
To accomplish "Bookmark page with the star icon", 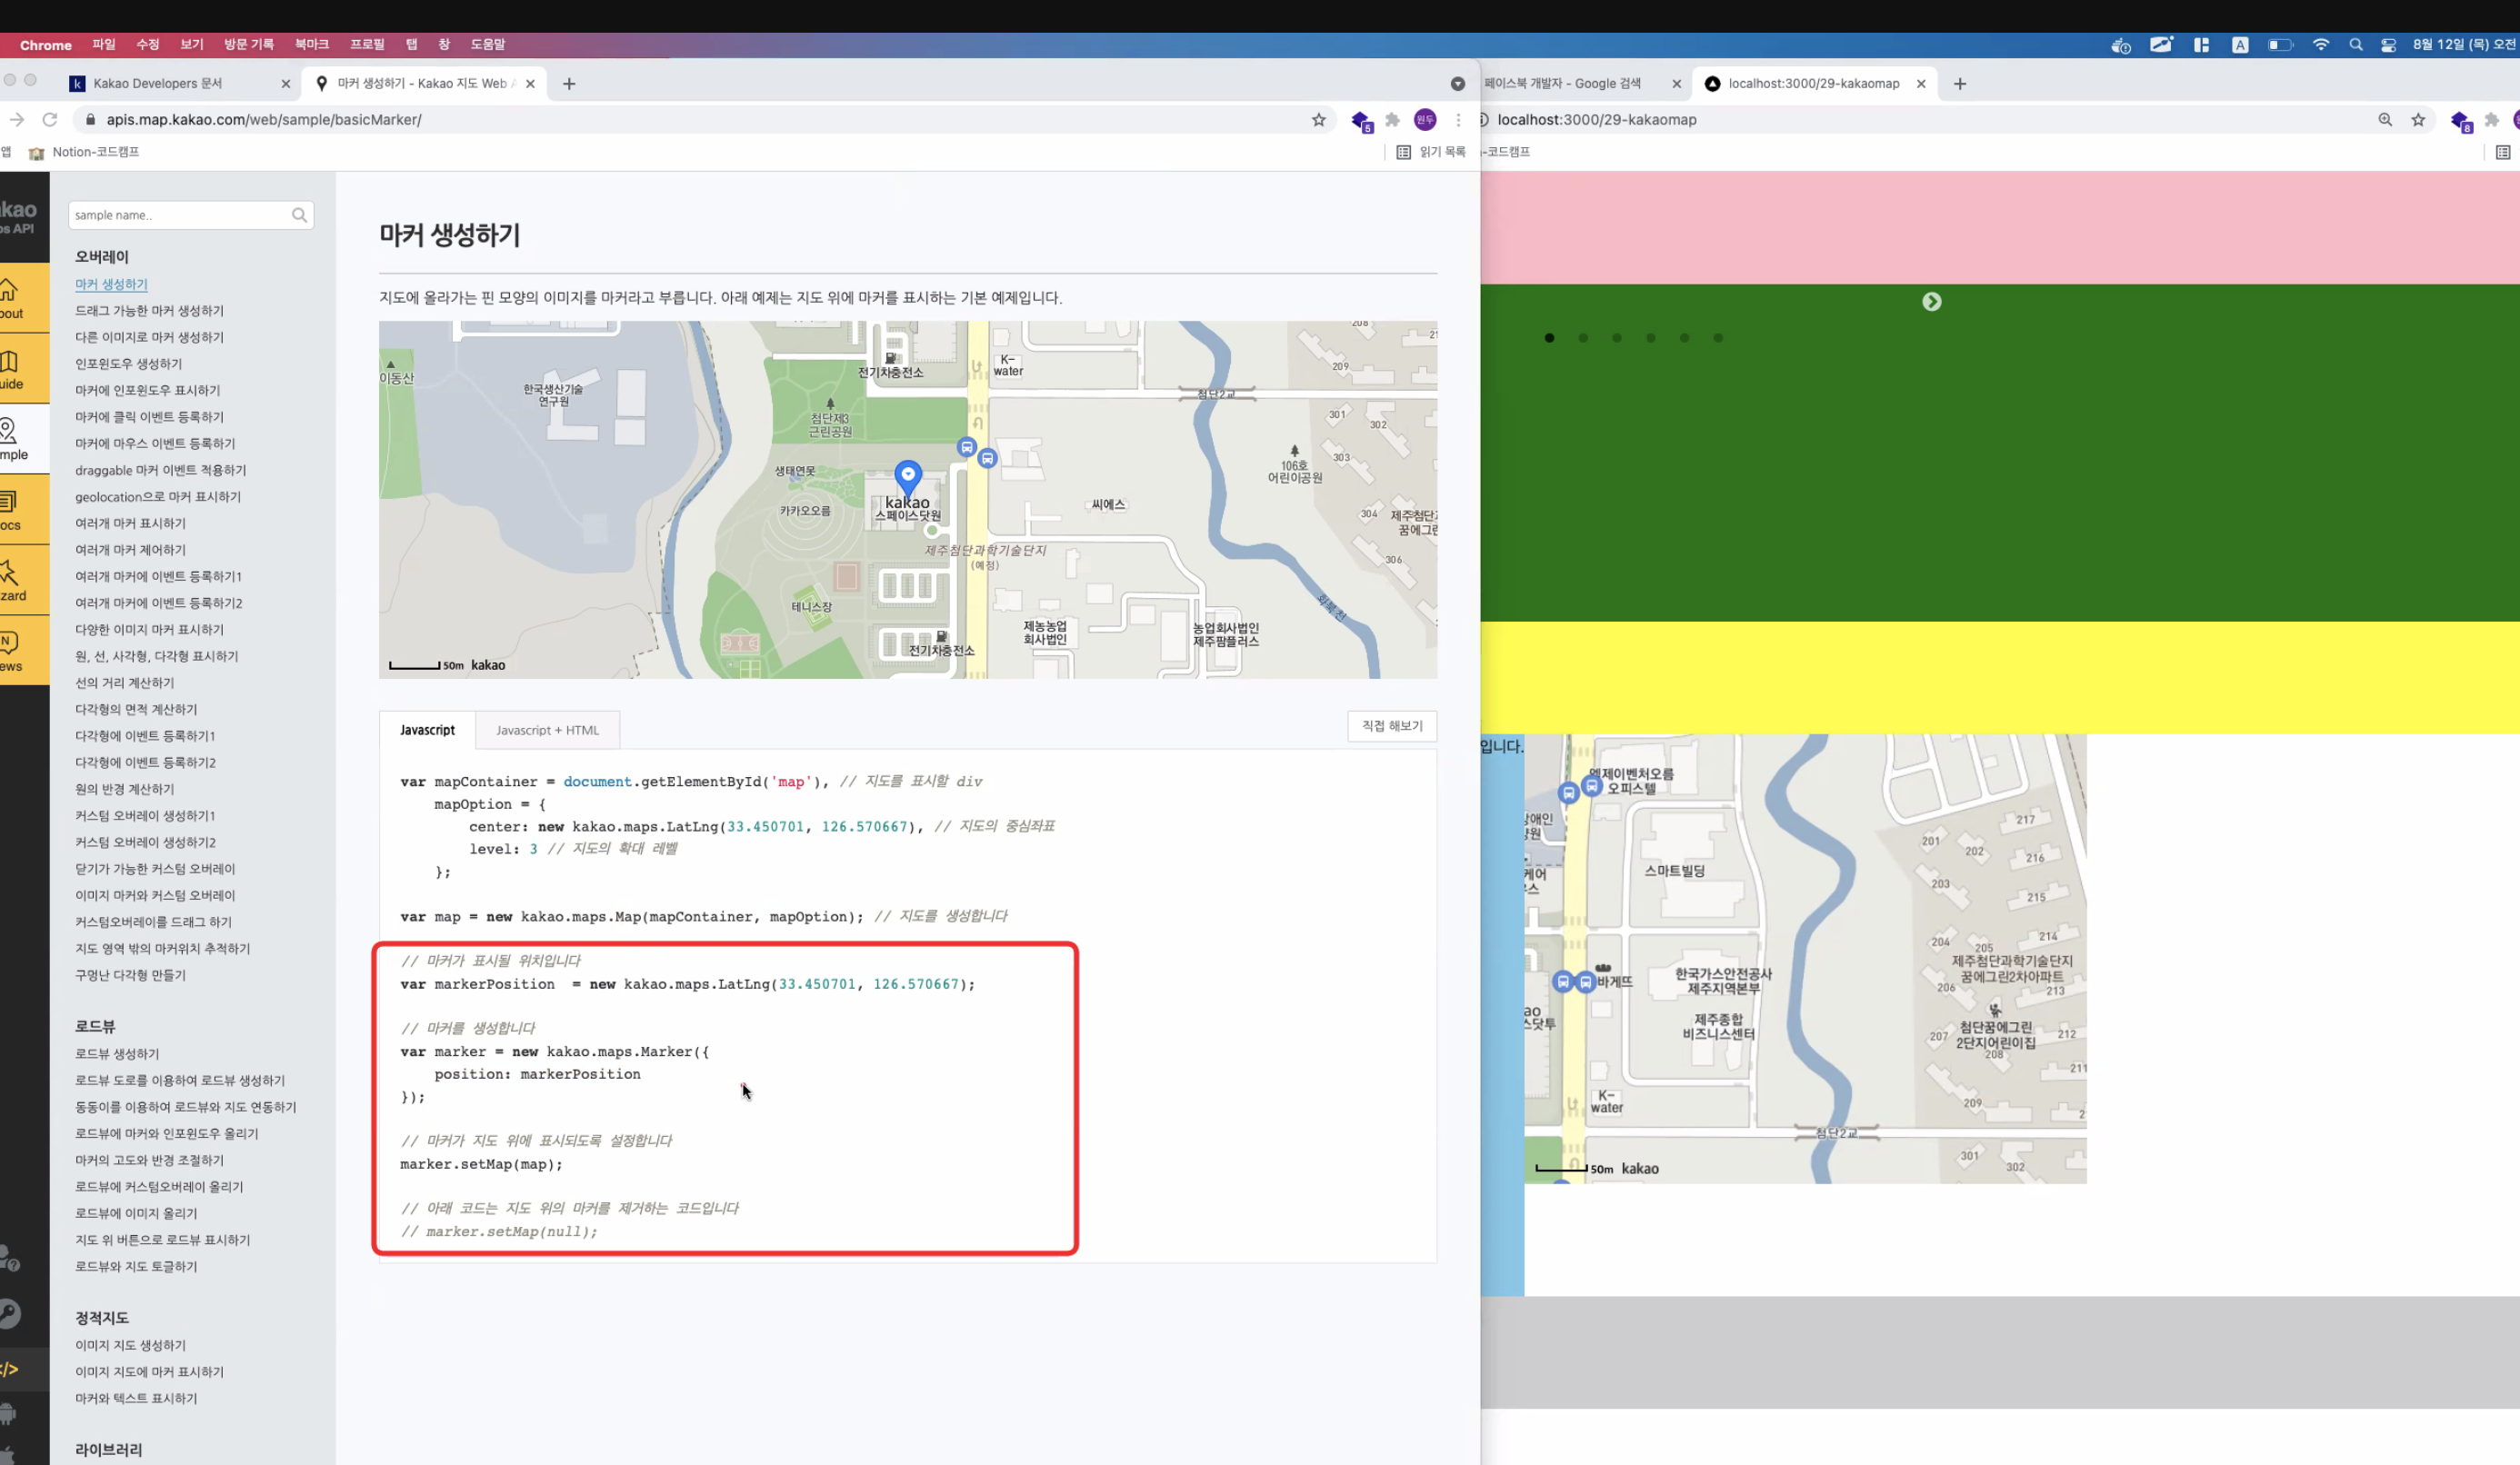I will (1318, 120).
